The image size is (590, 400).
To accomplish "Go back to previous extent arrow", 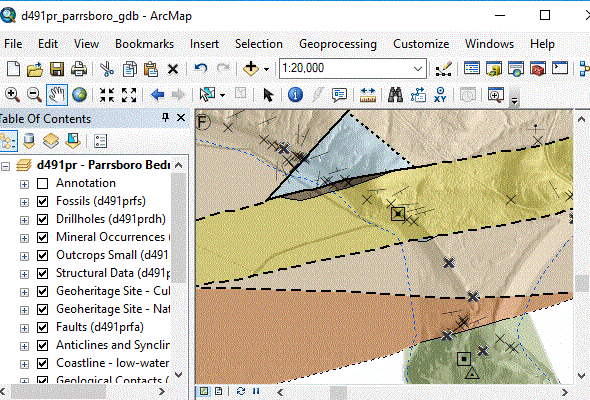I will pyautogui.click(x=157, y=95).
